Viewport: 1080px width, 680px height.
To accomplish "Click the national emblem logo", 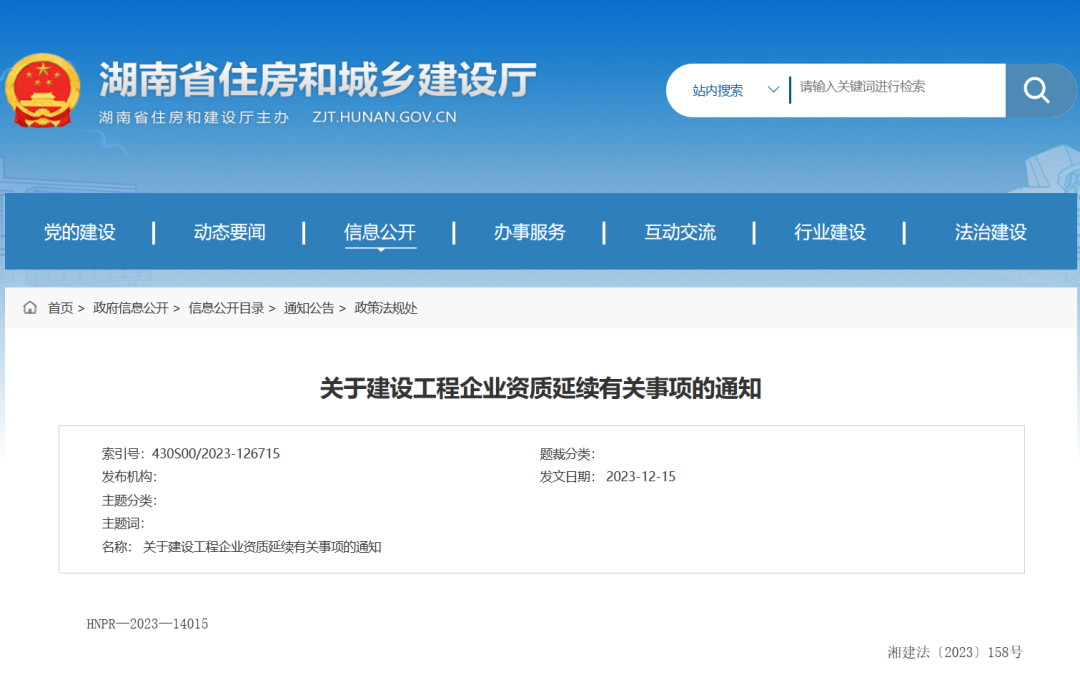I will 43,90.
